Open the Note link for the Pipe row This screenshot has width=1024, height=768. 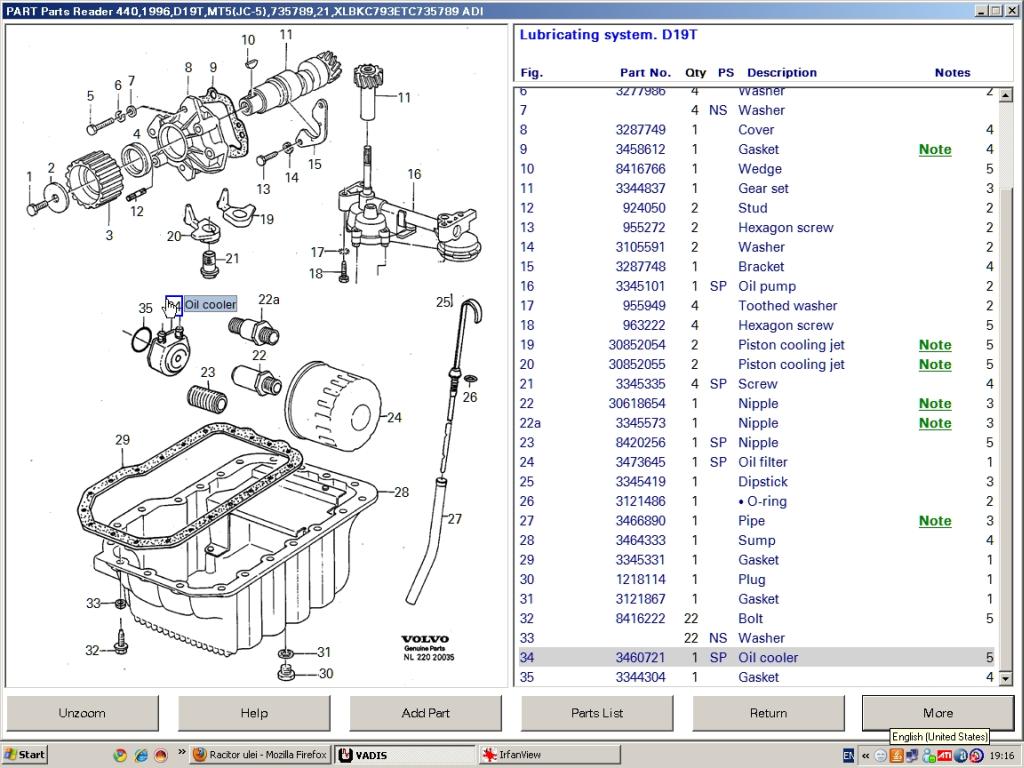[935, 521]
